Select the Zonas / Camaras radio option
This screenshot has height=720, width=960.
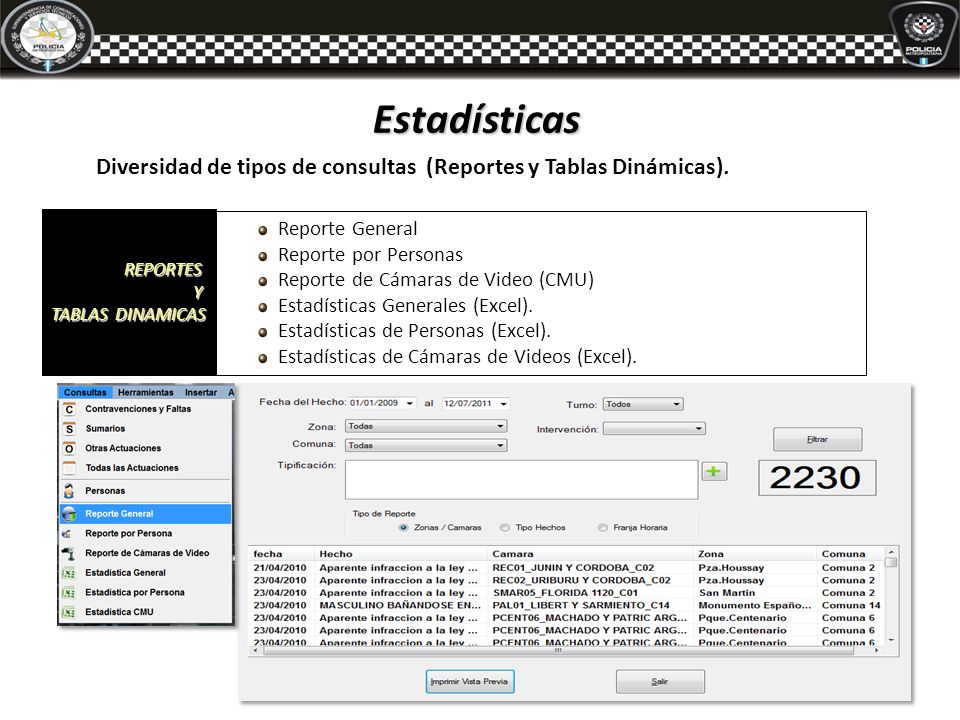[403, 528]
